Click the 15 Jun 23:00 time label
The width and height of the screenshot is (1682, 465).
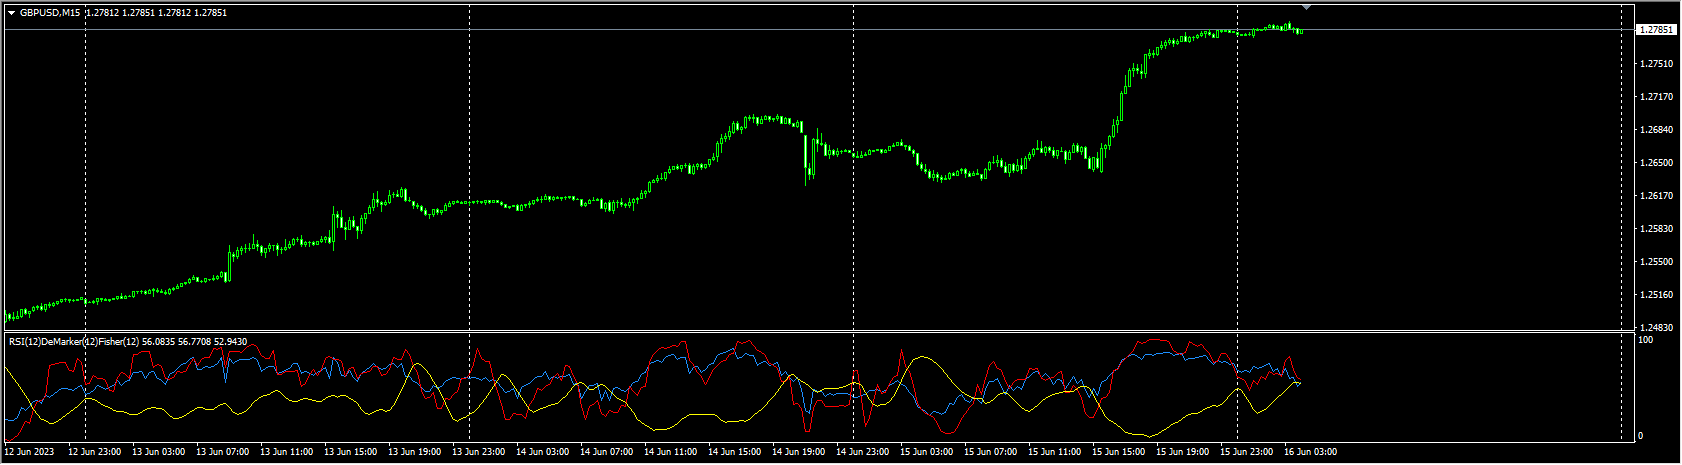1246,453
